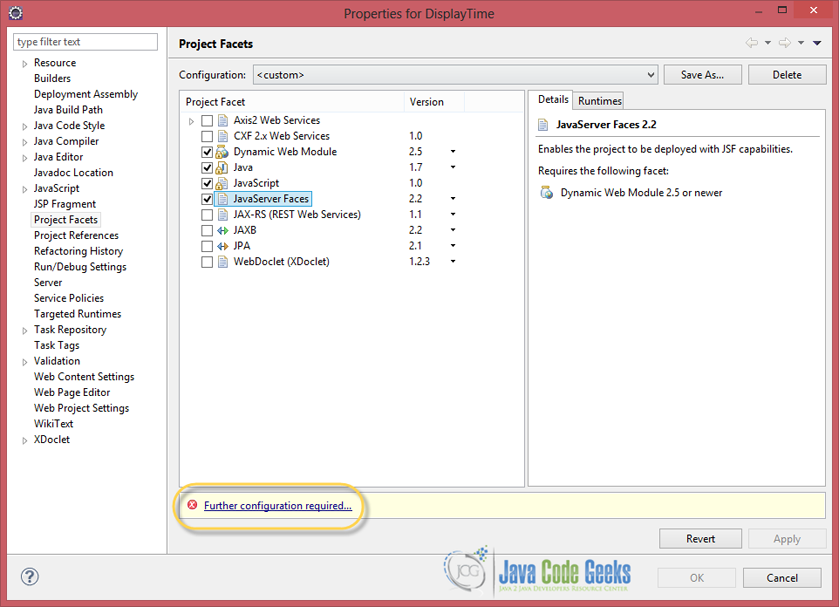Image resolution: width=839 pixels, height=607 pixels.
Task: Check the JAXB facet checkbox
Action: pos(207,231)
